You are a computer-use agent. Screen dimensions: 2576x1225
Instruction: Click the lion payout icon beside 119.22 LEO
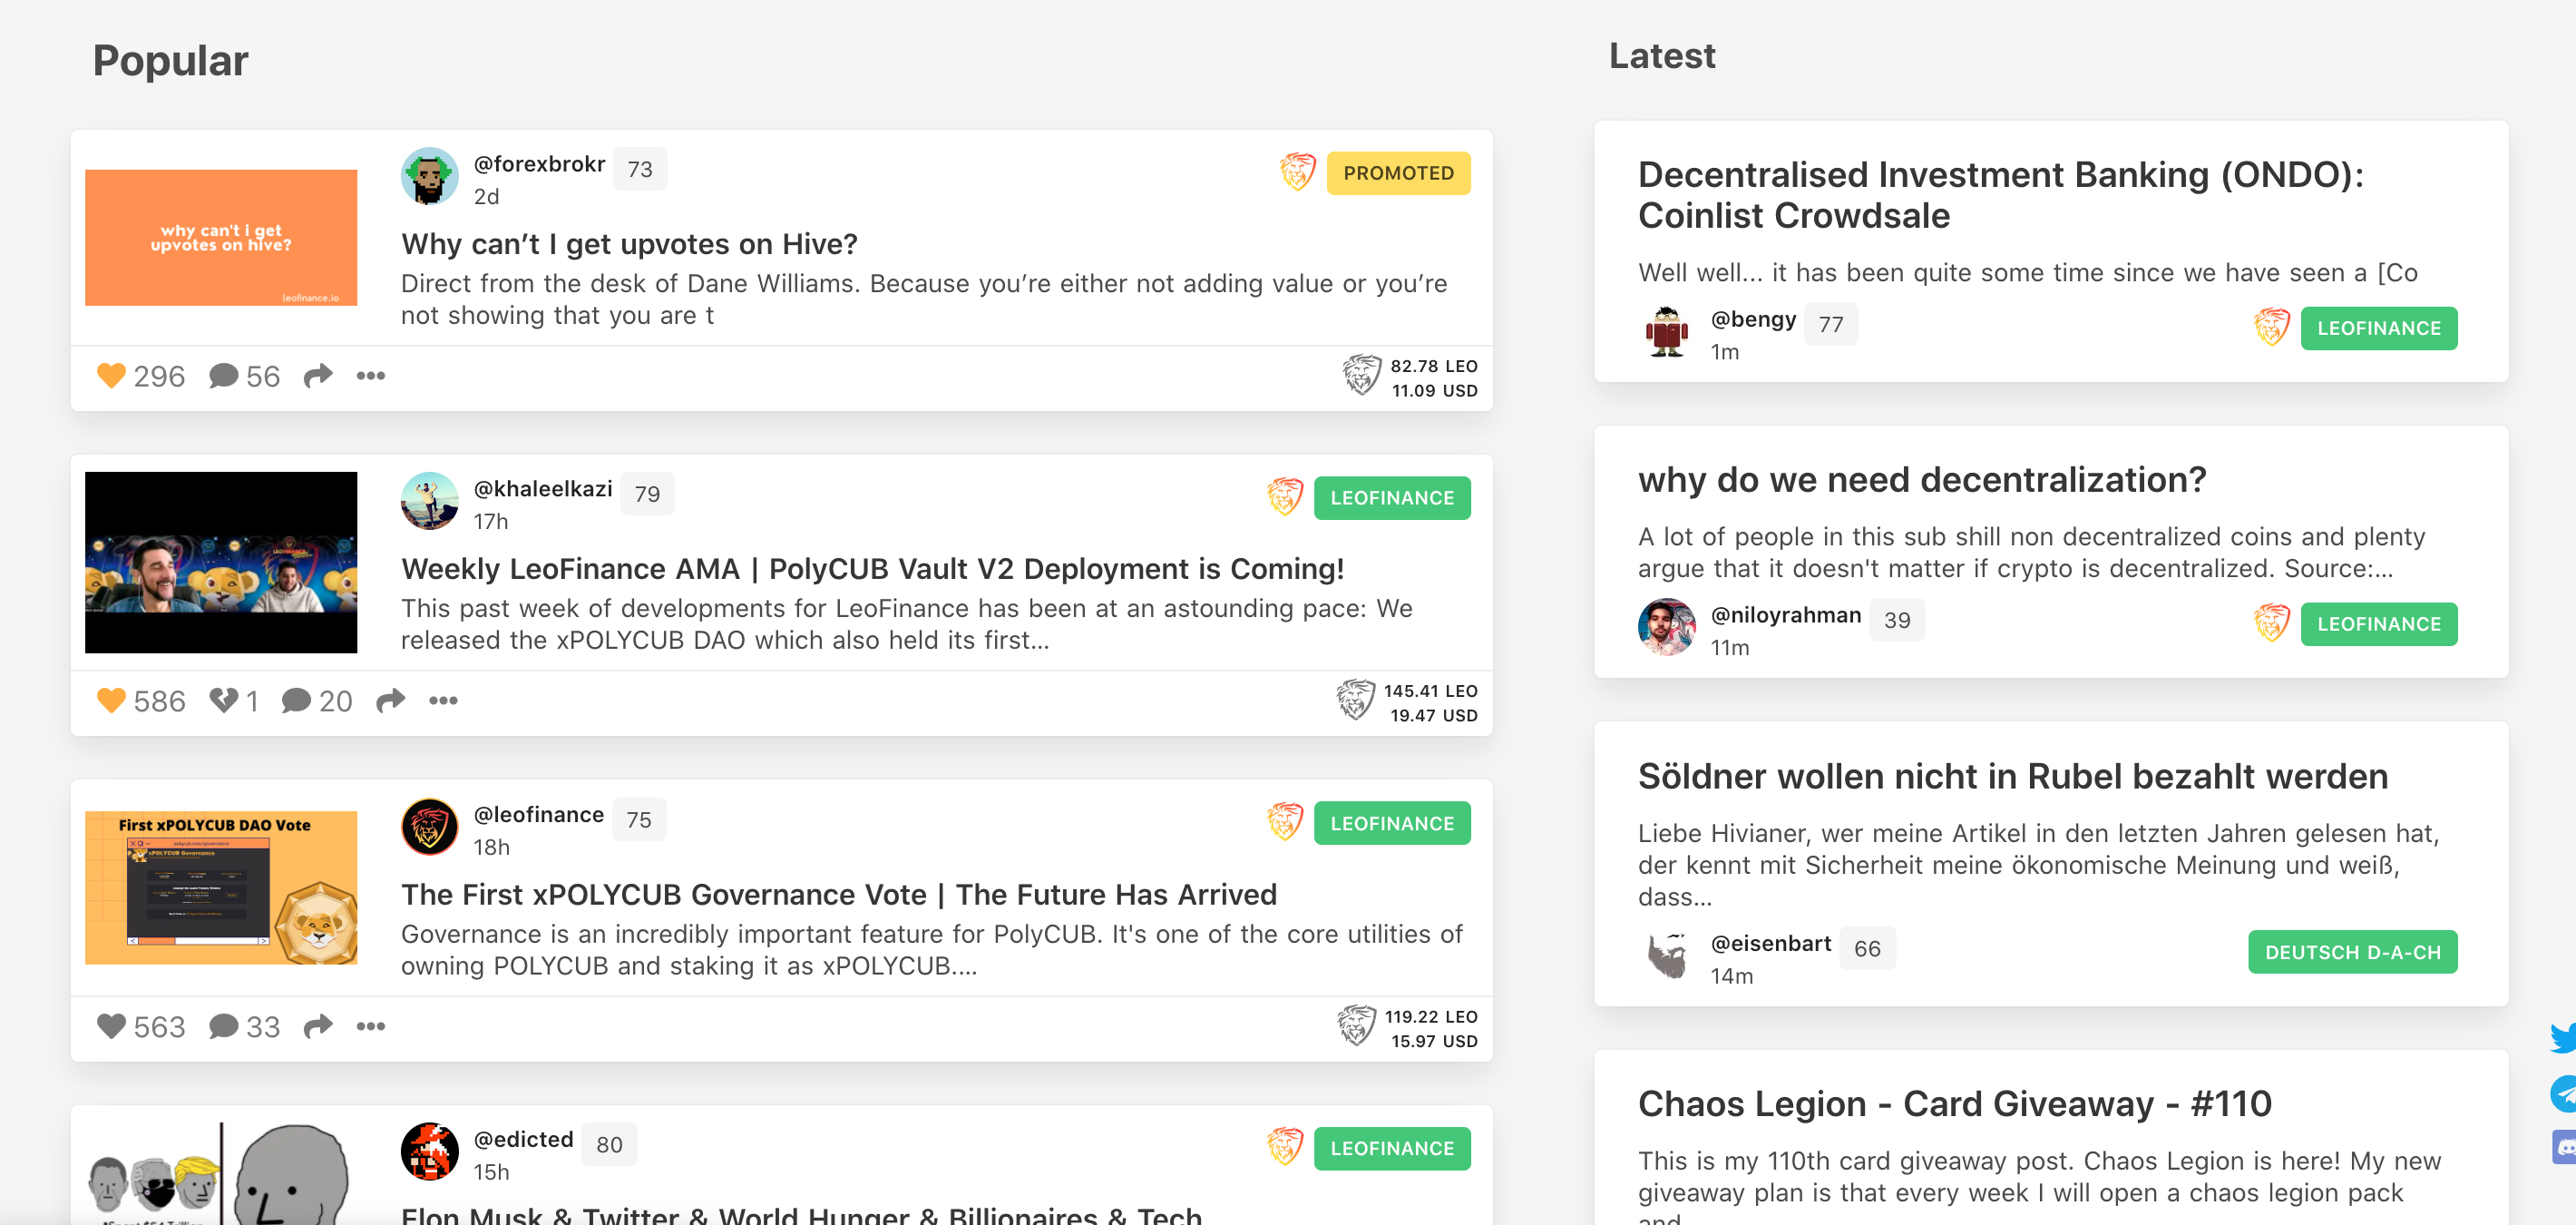pos(1356,1027)
